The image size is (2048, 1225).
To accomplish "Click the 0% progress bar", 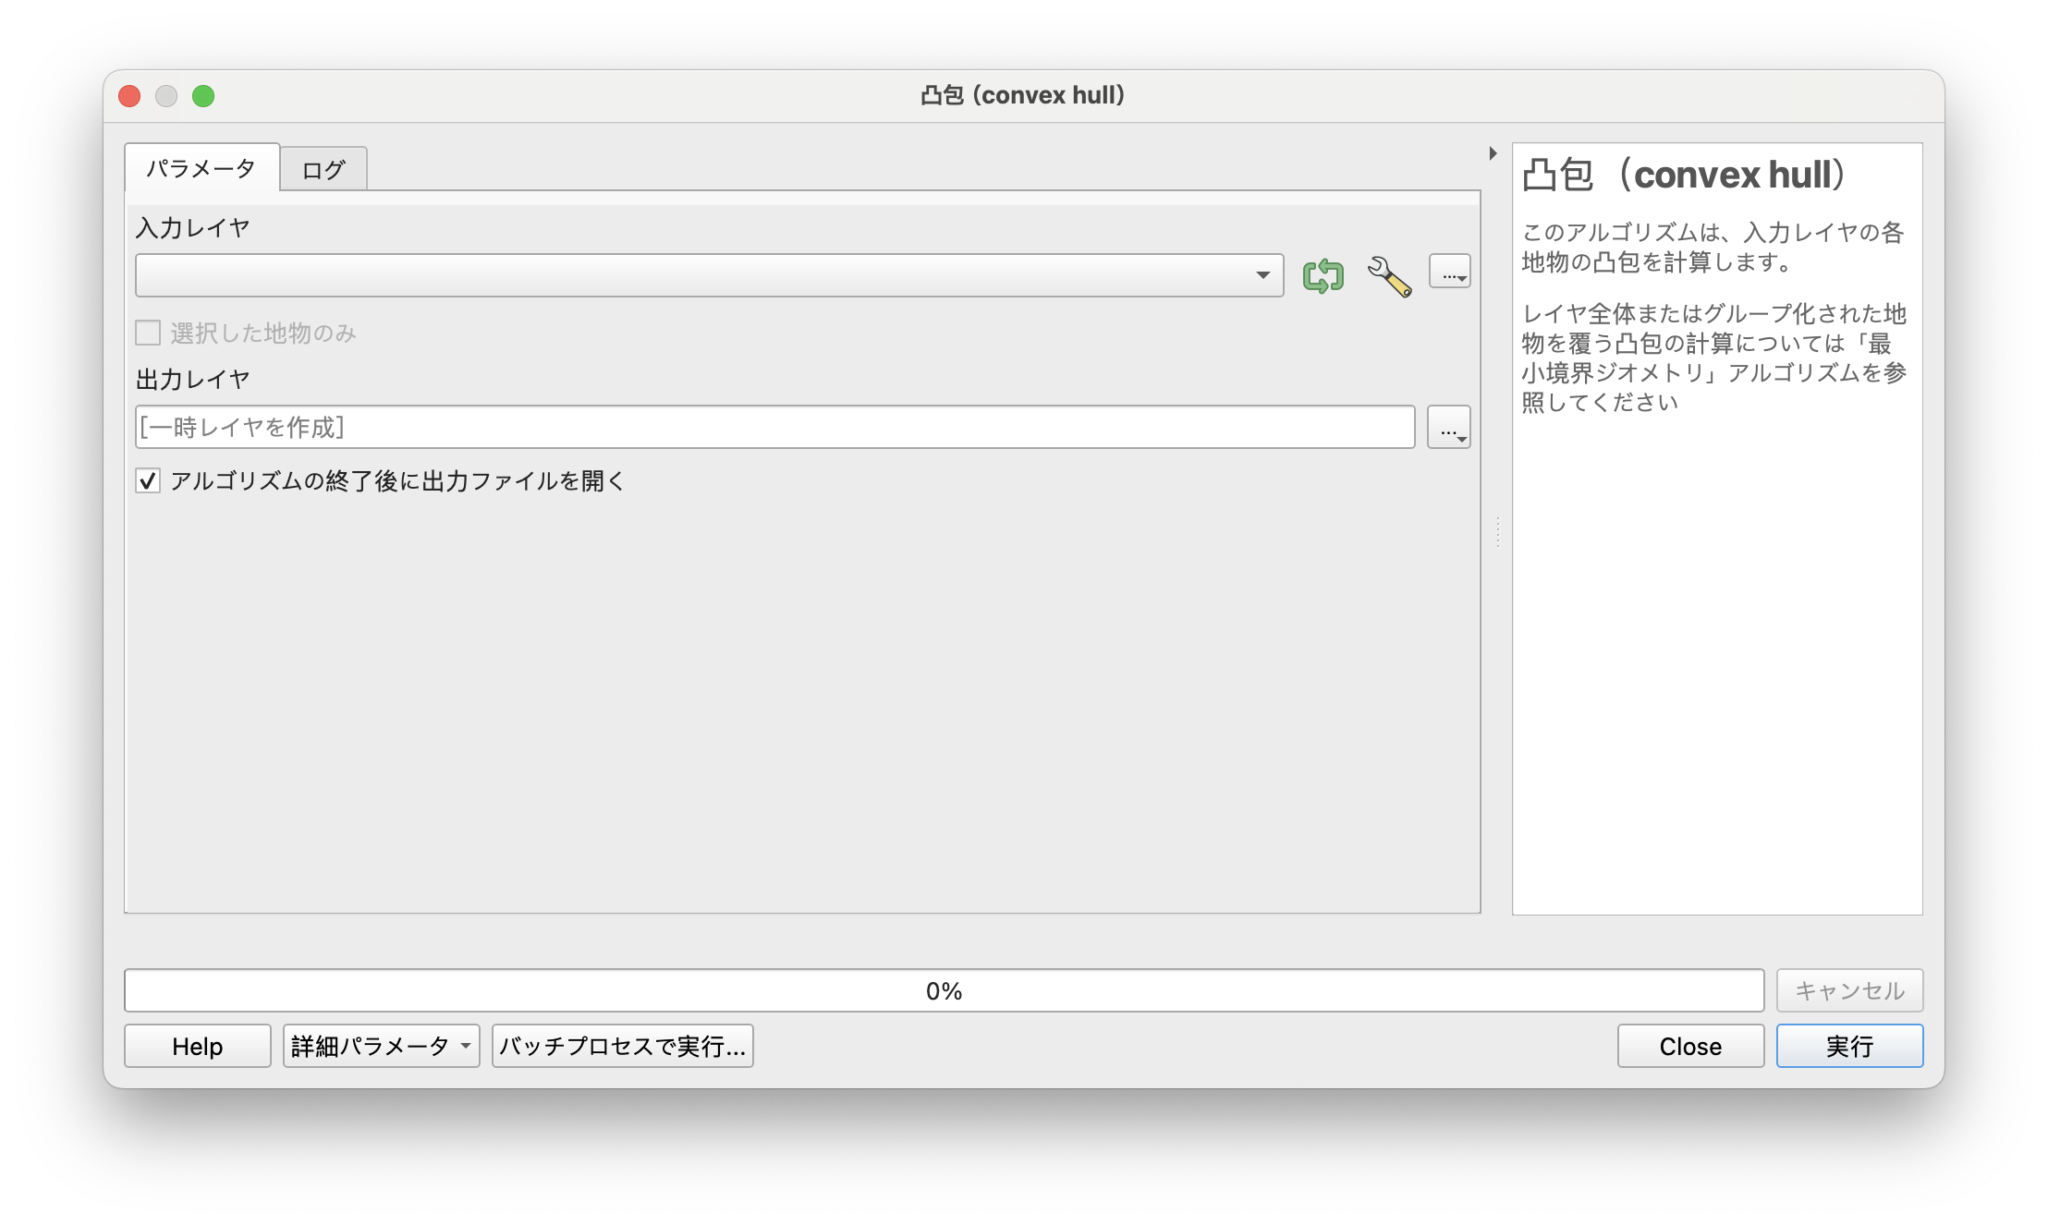I will tap(944, 989).
